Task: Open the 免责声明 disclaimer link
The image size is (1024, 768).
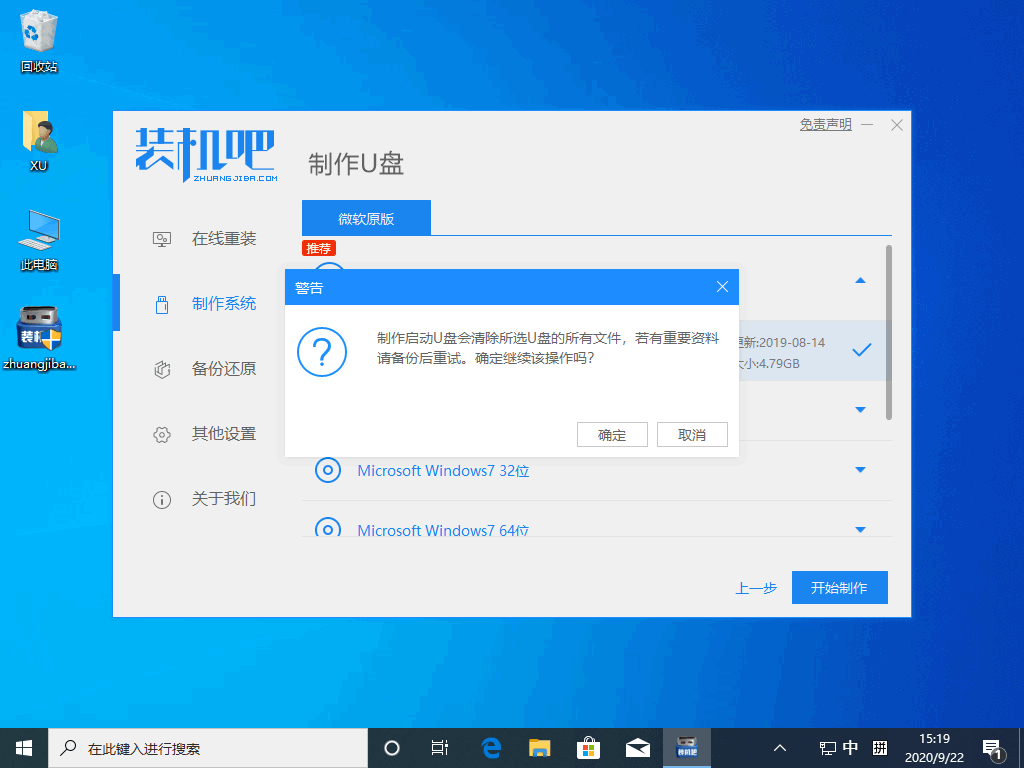Action: point(824,123)
